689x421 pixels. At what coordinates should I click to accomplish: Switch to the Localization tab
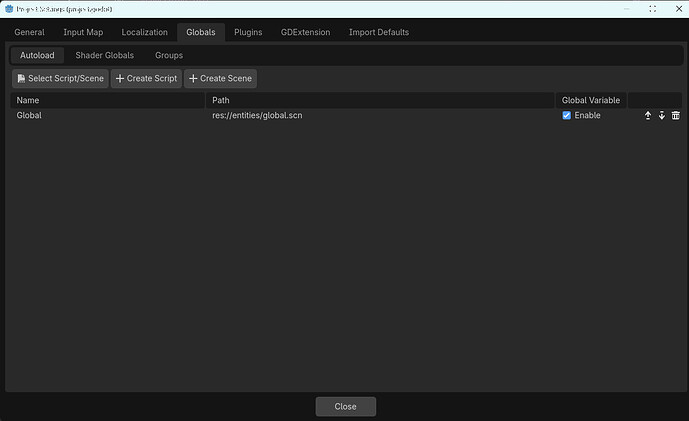[x=145, y=32]
